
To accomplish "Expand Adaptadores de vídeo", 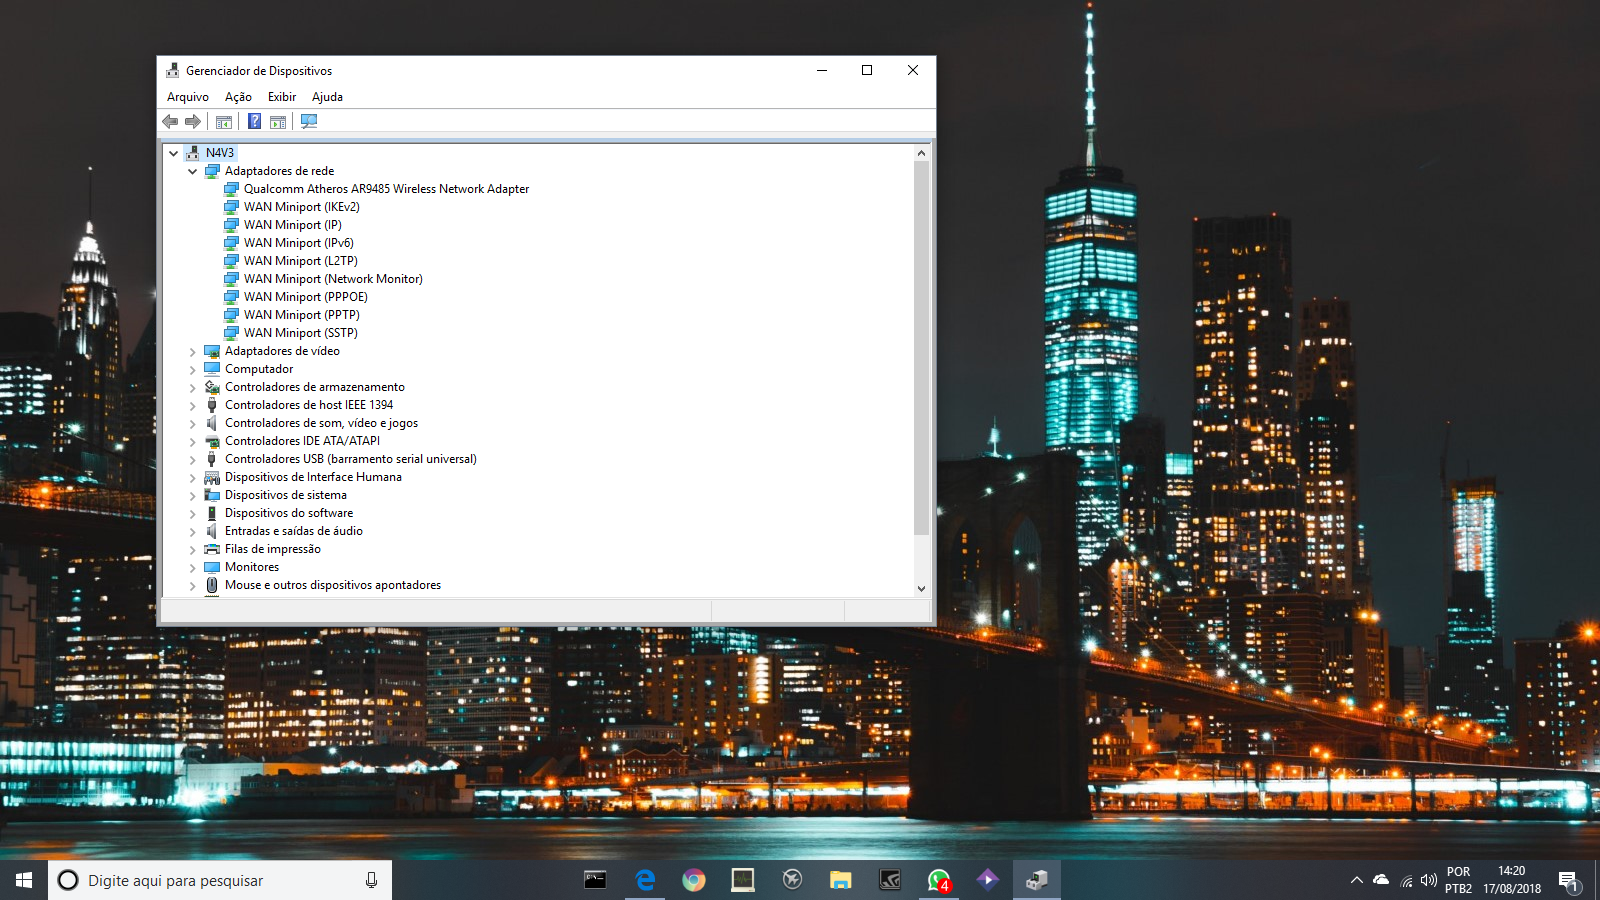I will point(193,352).
